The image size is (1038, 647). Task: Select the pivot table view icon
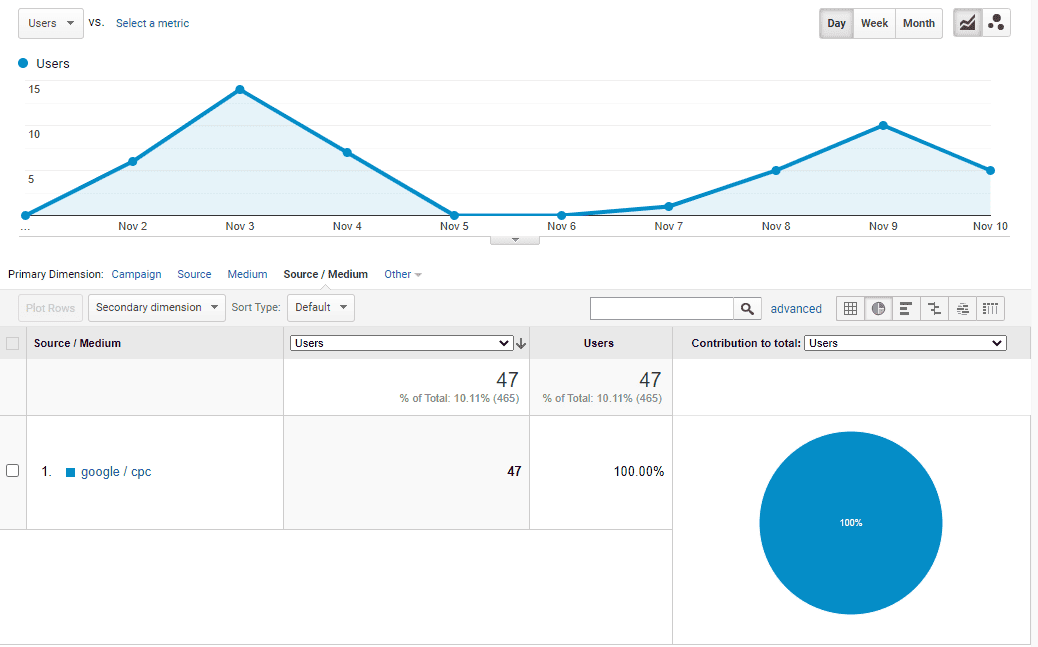[x=990, y=309]
